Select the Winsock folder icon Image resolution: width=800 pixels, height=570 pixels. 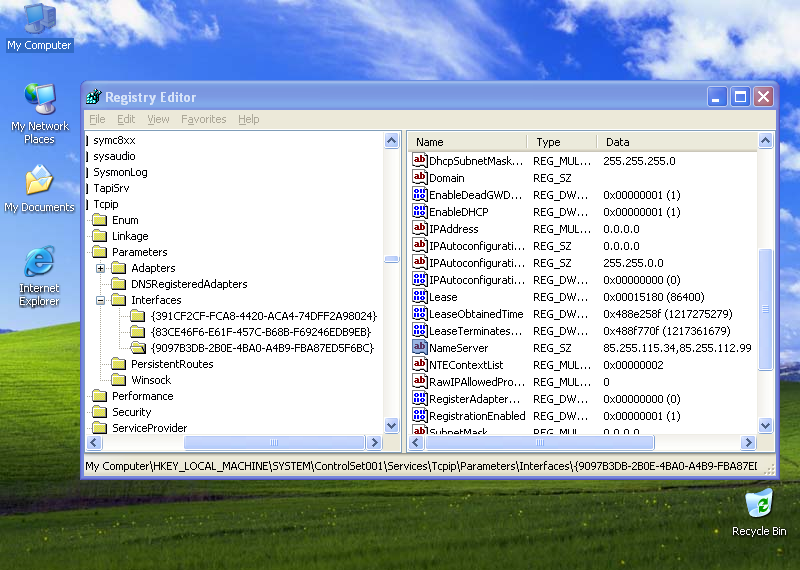(118, 380)
